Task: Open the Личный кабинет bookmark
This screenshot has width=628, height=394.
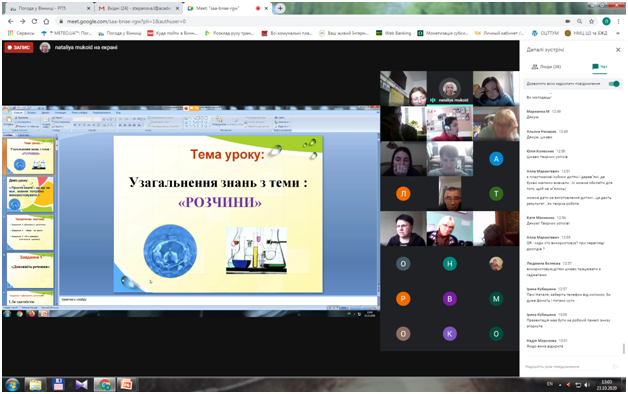Action: pyautogui.click(x=499, y=33)
